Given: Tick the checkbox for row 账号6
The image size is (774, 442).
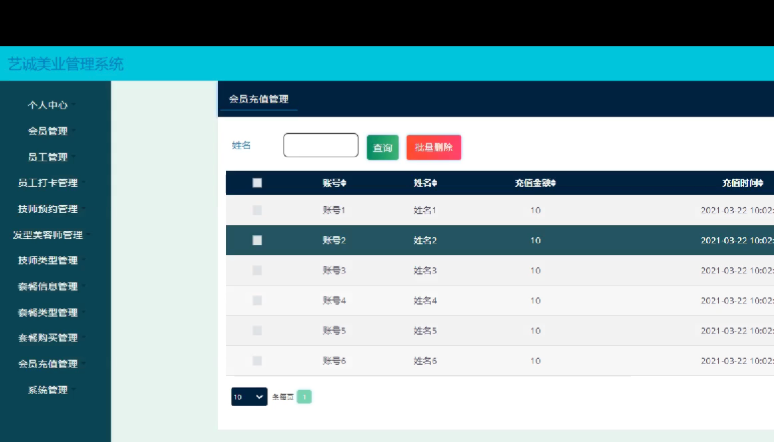Looking at the screenshot, I should [x=257, y=360].
